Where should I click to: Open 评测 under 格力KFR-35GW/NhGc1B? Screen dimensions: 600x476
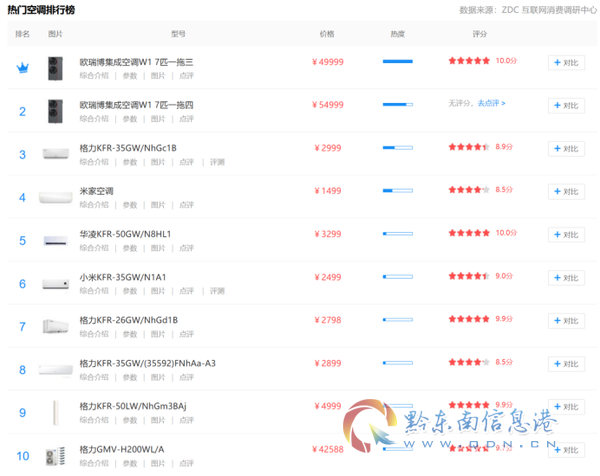coord(217,162)
